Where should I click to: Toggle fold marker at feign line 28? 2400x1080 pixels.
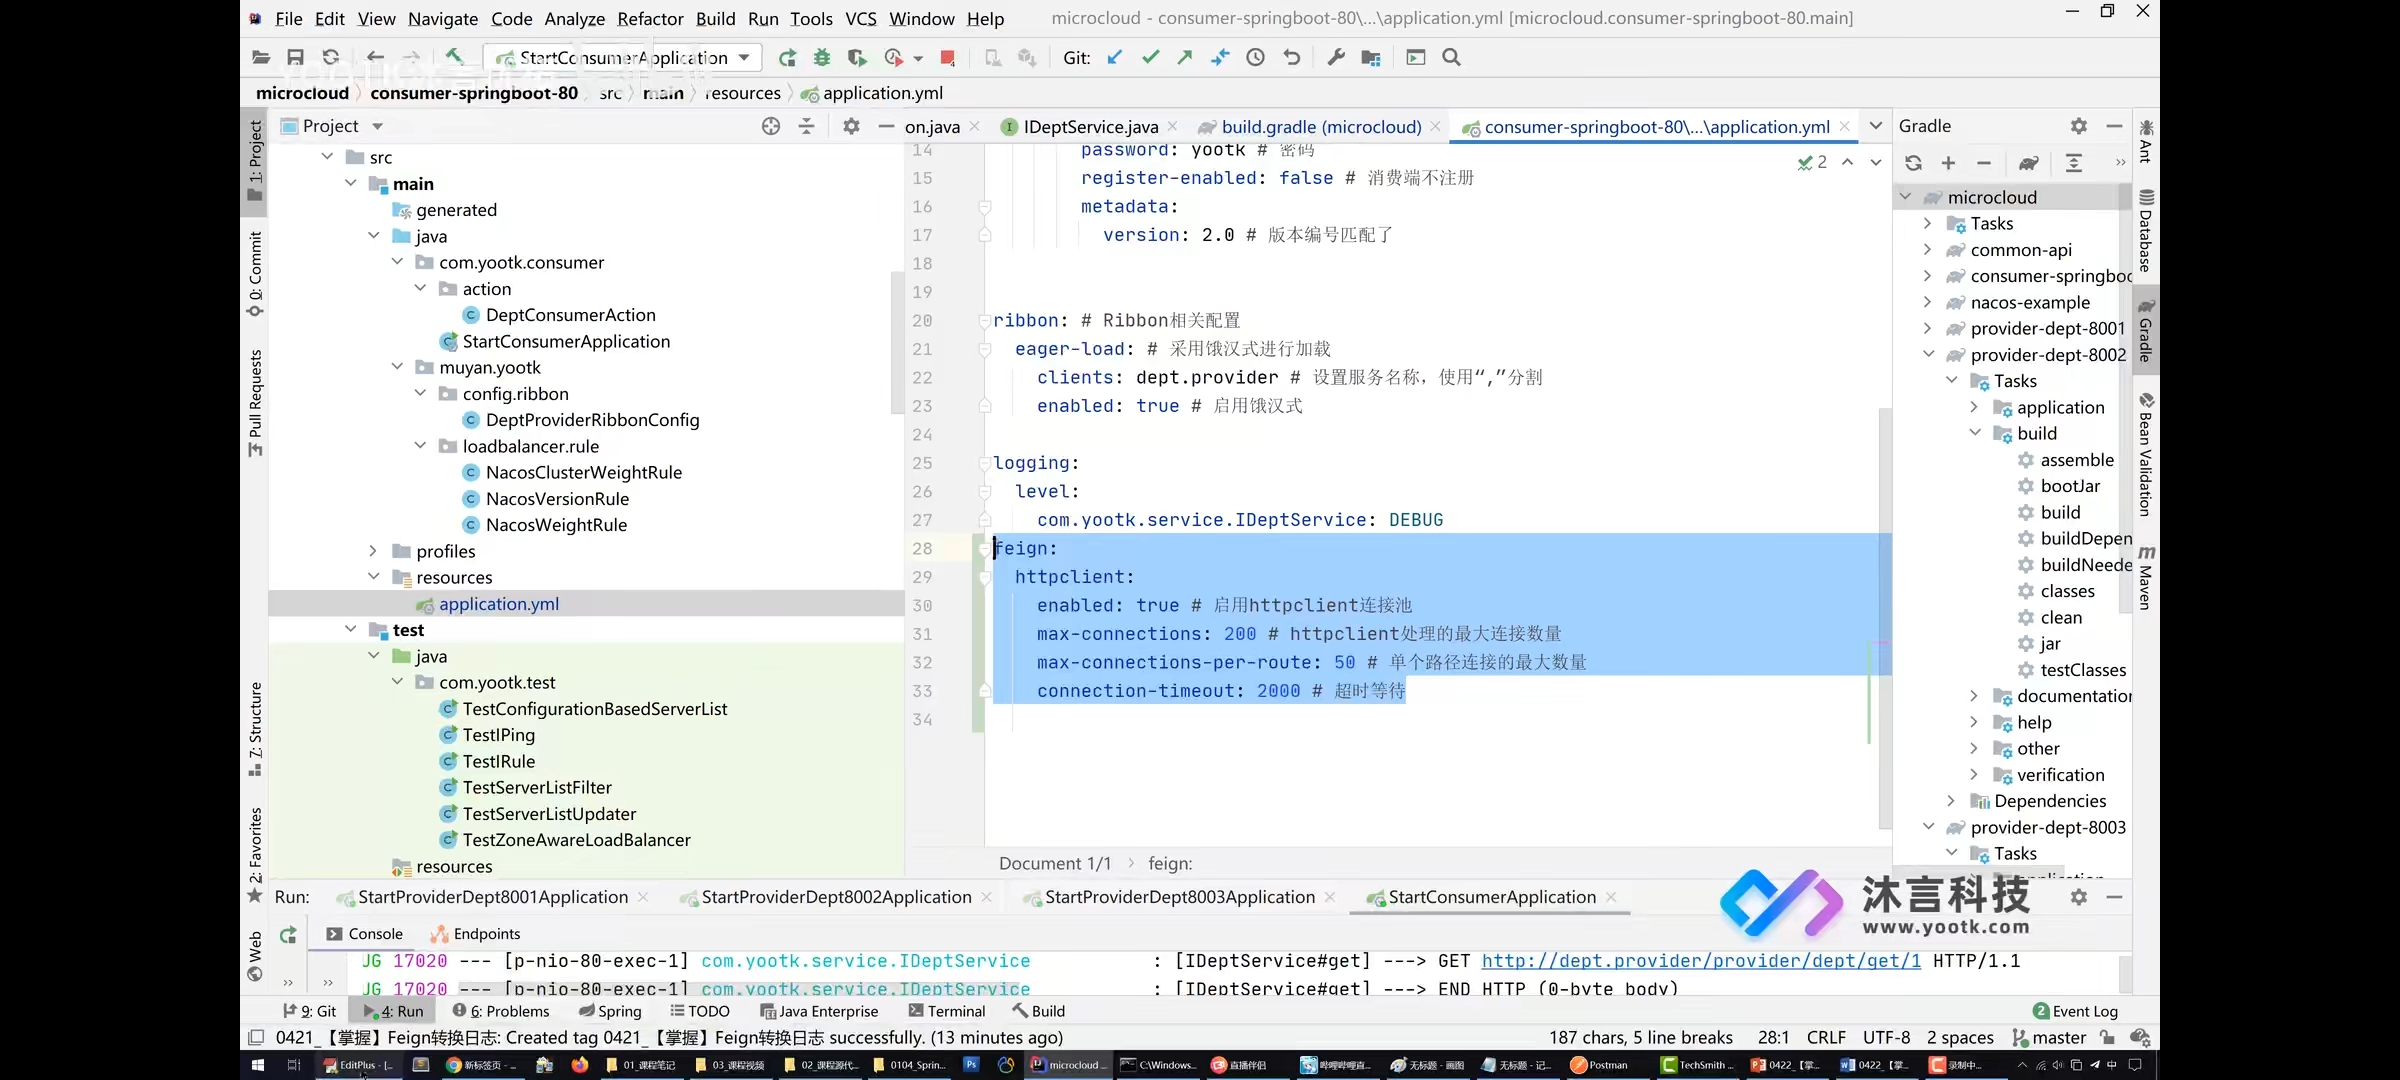pyautogui.click(x=984, y=549)
